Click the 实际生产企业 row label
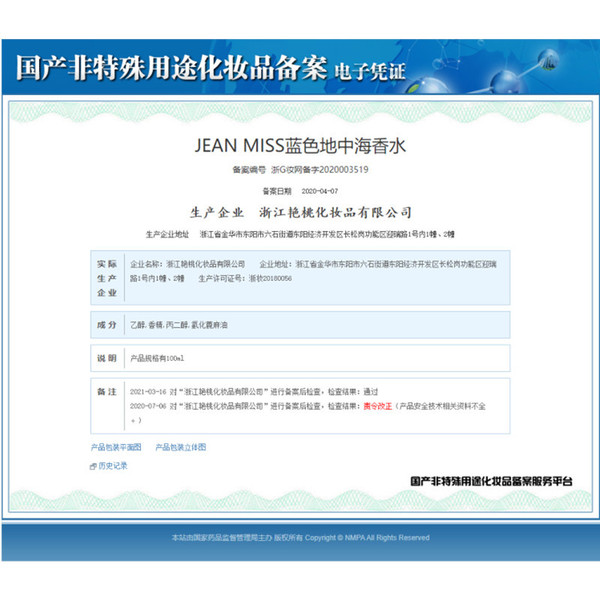 [x=107, y=278]
